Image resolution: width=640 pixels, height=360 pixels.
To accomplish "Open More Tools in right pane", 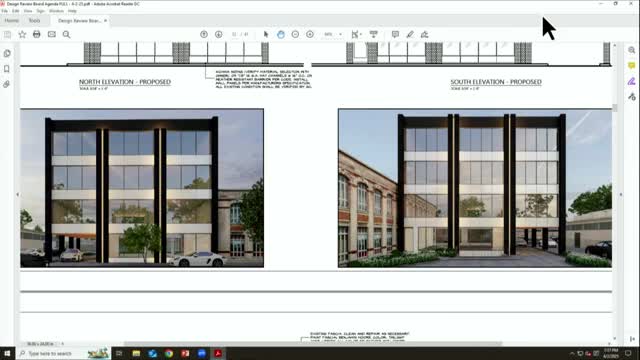I will pos(632,97).
